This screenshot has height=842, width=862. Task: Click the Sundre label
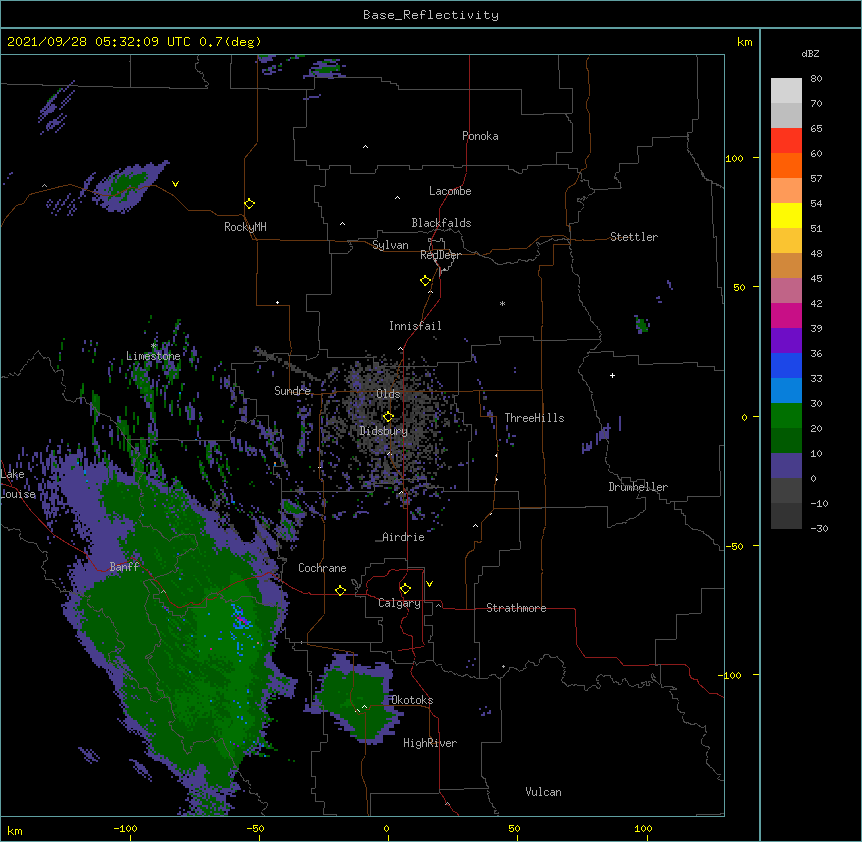click(x=292, y=391)
